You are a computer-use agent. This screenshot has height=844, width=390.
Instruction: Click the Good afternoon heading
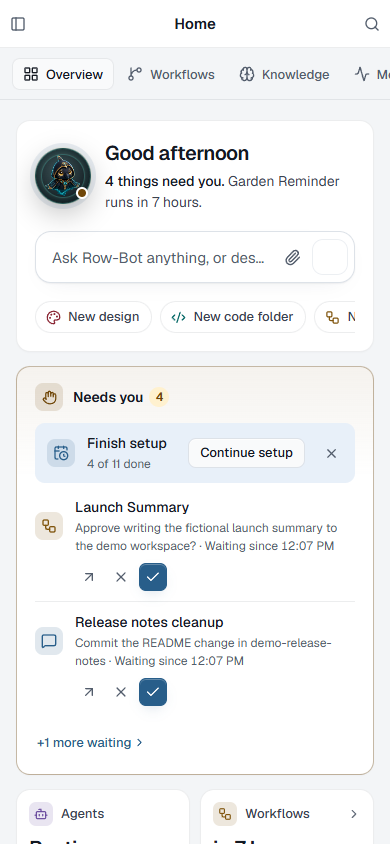point(177,153)
